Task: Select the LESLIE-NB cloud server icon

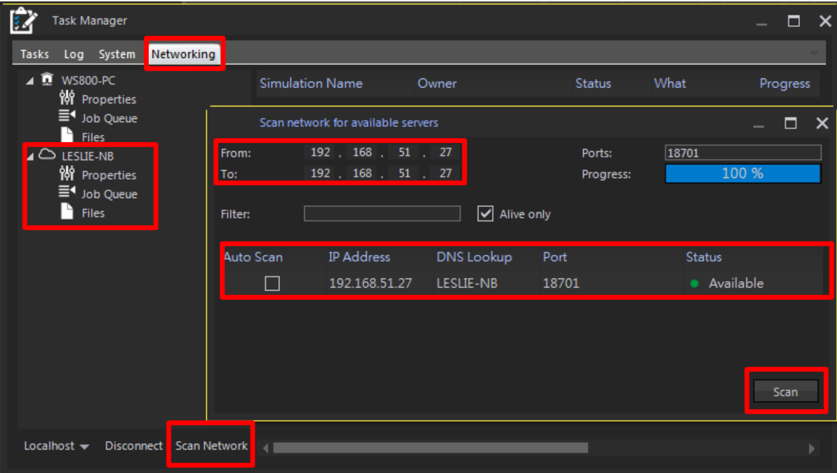Action: click(47, 156)
